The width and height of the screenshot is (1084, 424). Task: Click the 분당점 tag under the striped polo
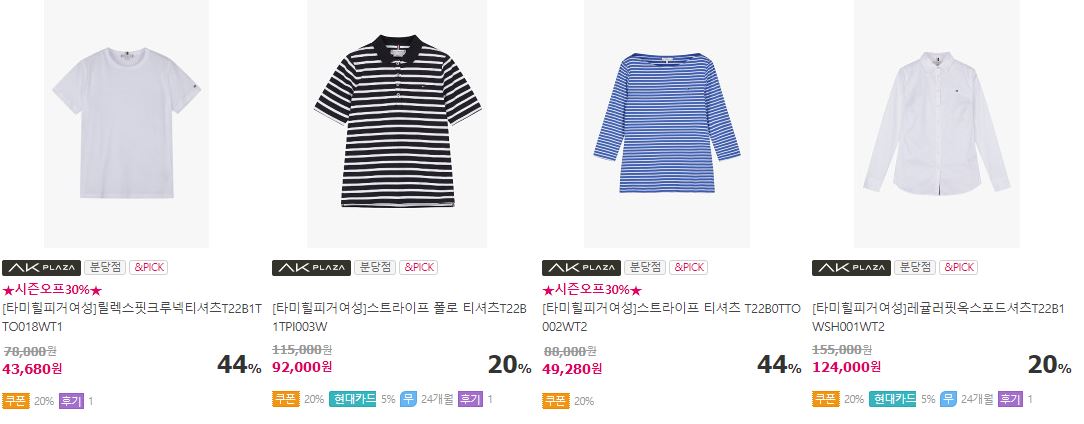375,268
